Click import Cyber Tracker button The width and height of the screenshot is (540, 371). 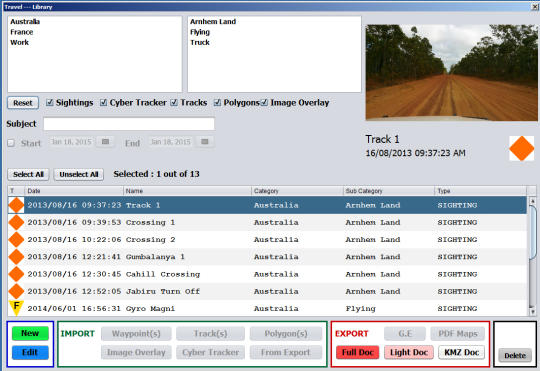[x=210, y=352]
